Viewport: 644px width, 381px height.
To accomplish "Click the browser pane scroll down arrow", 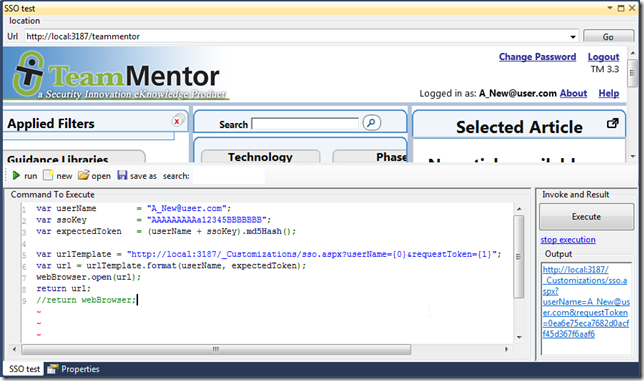I will pyautogui.click(x=632, y=156).
